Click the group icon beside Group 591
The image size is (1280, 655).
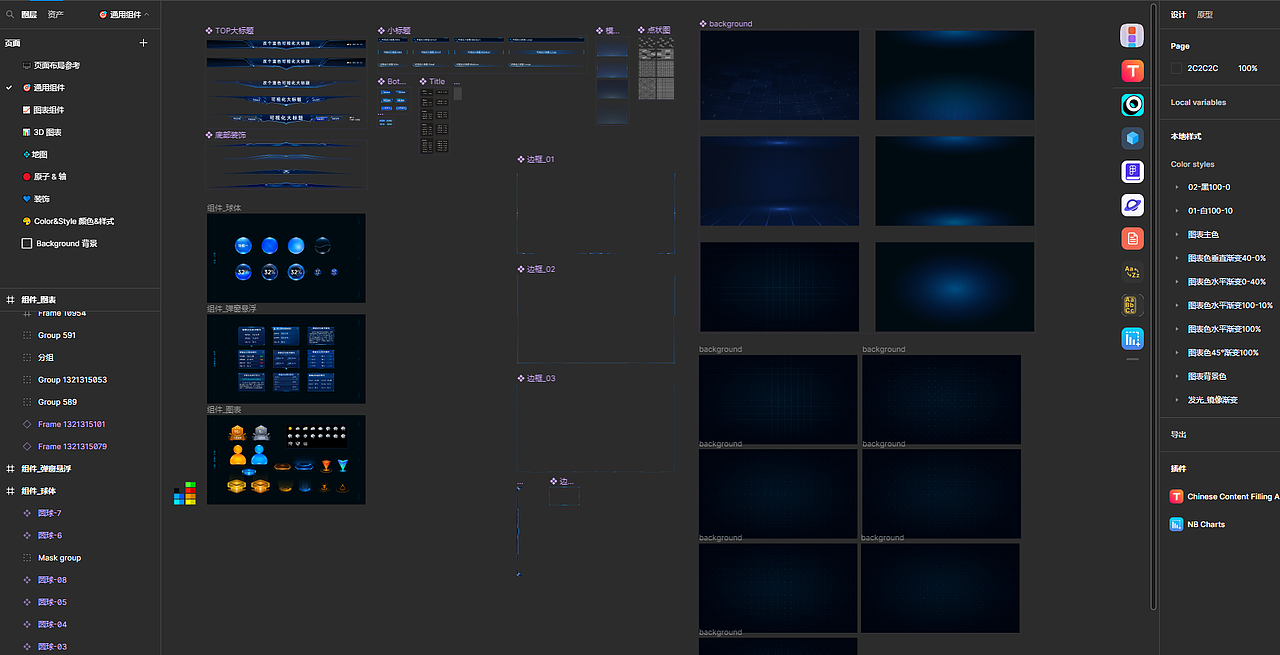click(x=27, y=335)
